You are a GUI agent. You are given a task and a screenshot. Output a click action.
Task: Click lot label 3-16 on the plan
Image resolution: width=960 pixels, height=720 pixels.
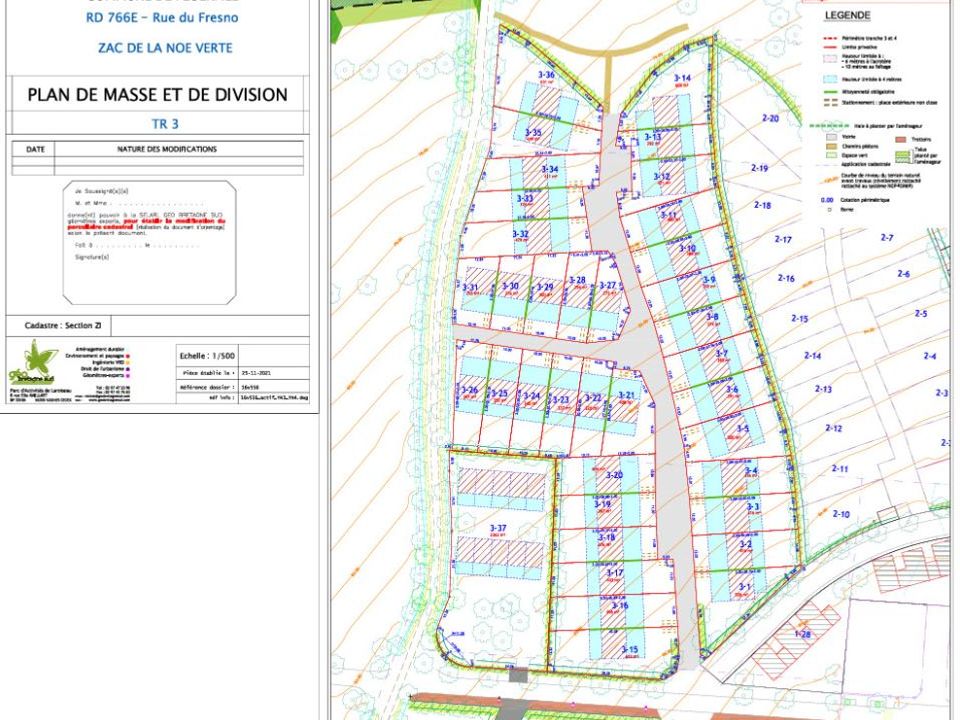[620, 606]
